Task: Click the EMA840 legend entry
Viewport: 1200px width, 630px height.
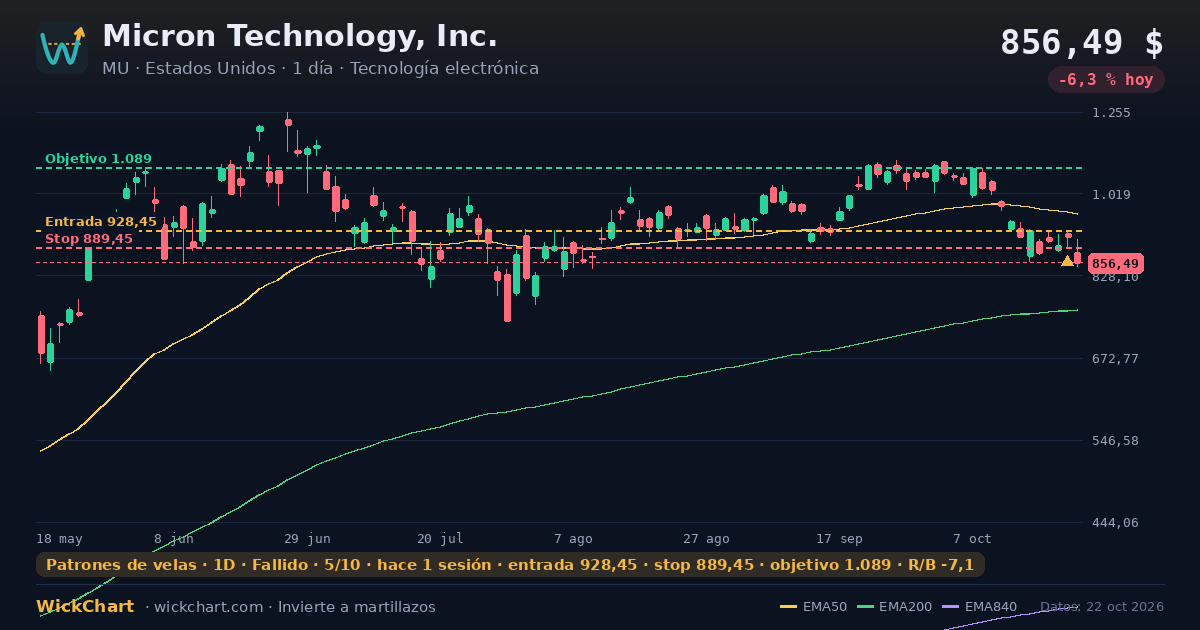Action: click(979, 607)
